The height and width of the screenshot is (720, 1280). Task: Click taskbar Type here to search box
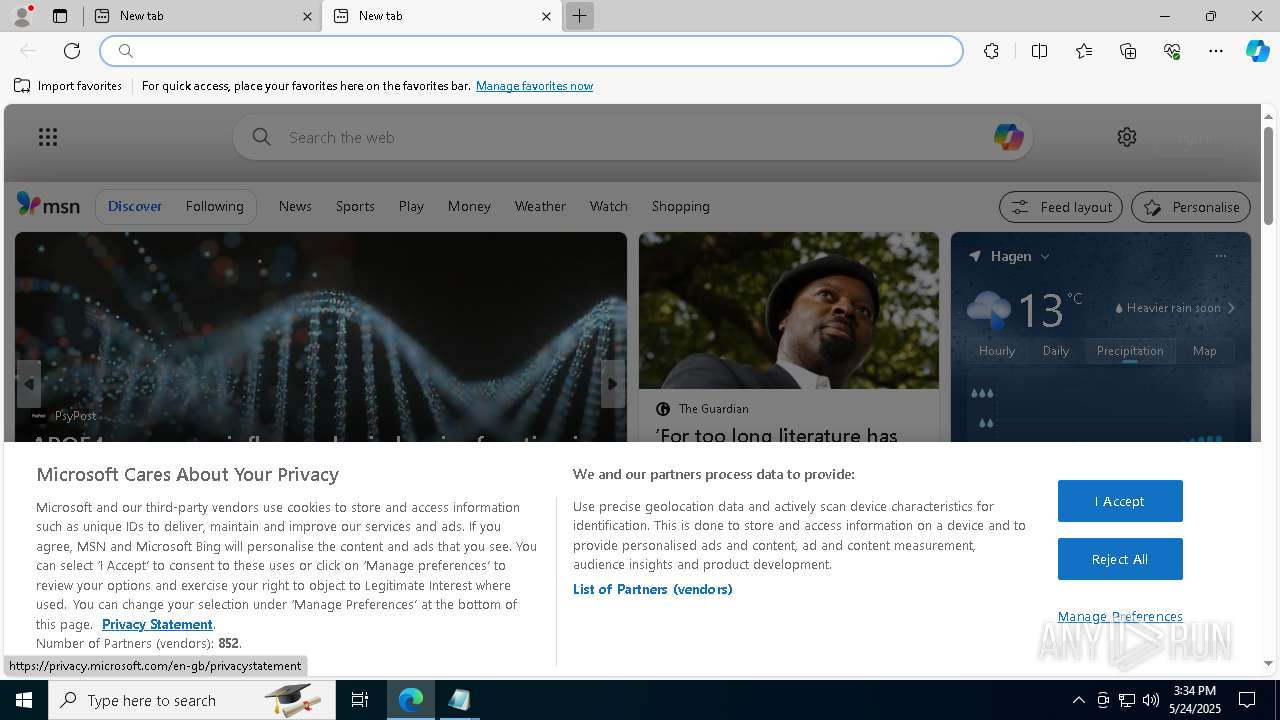(x=192, y=700)
